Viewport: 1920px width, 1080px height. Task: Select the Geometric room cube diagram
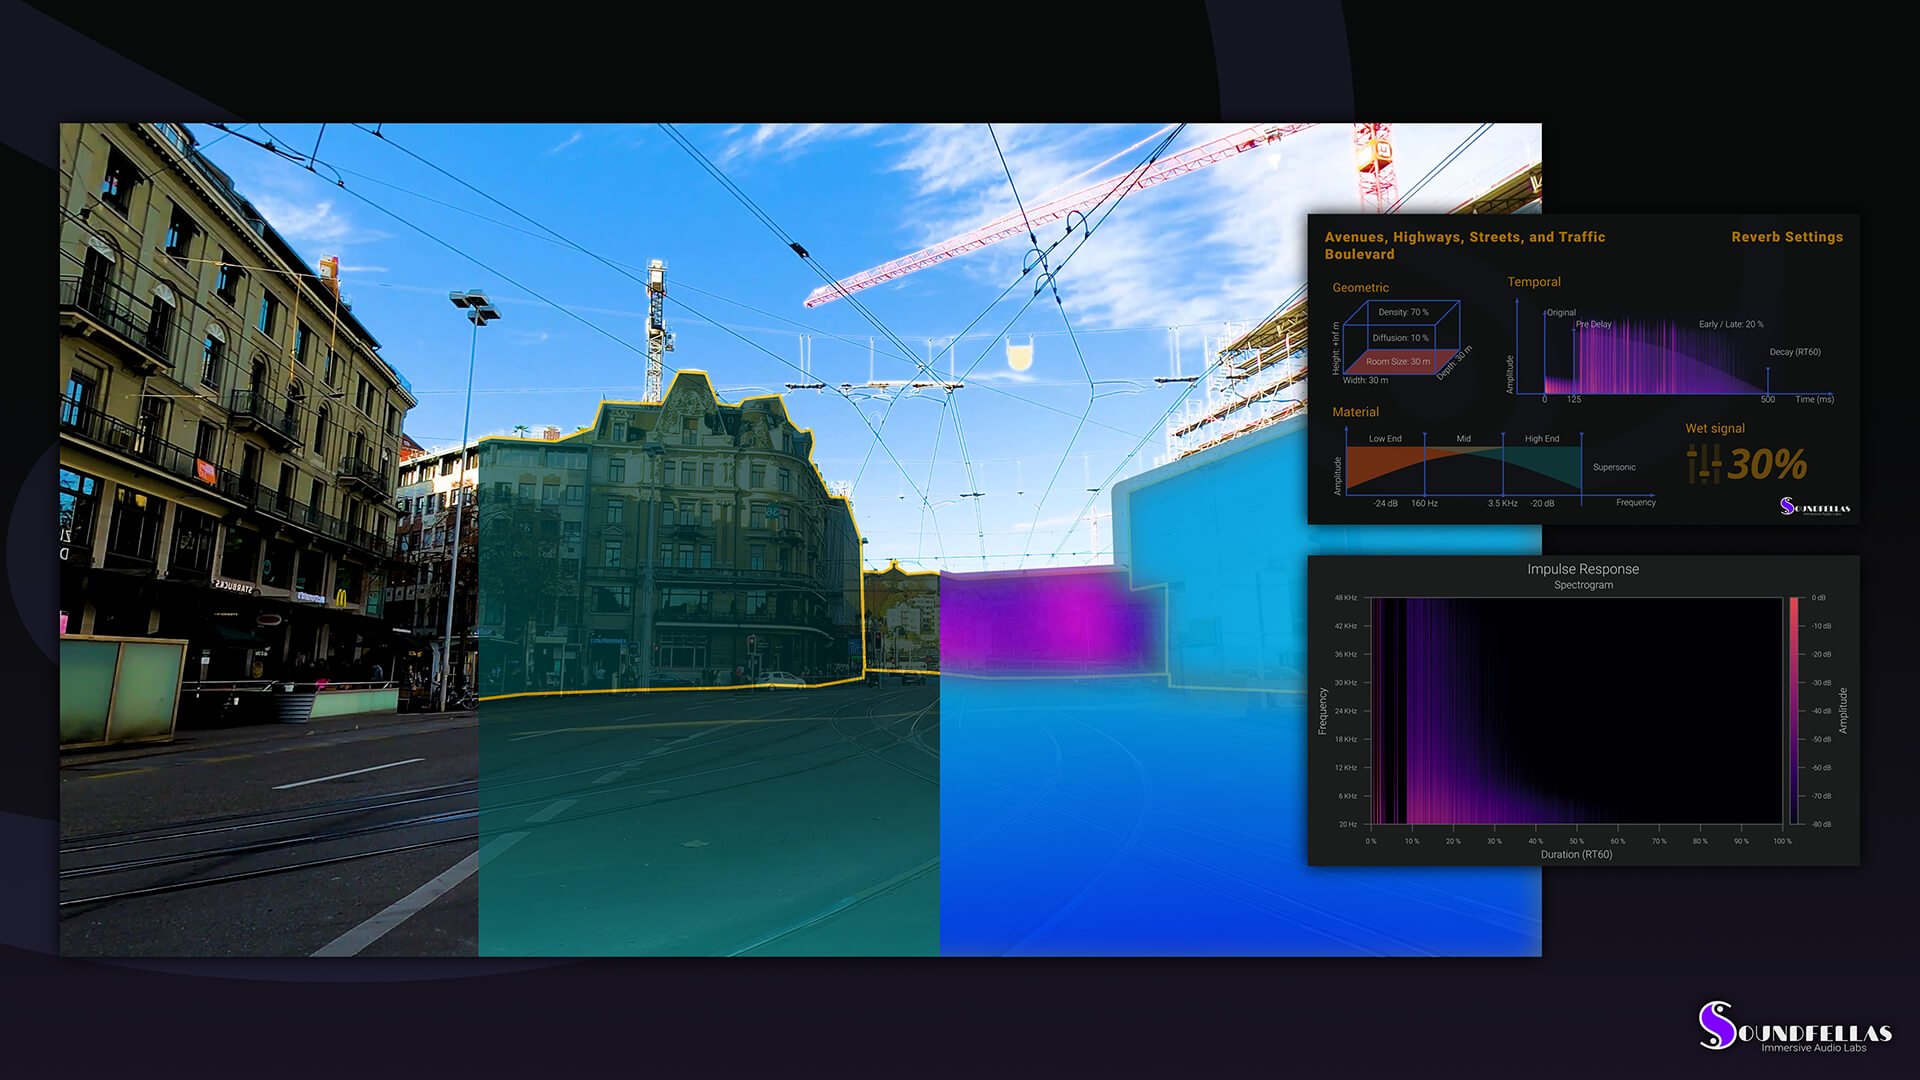(x=1400, y=339)
